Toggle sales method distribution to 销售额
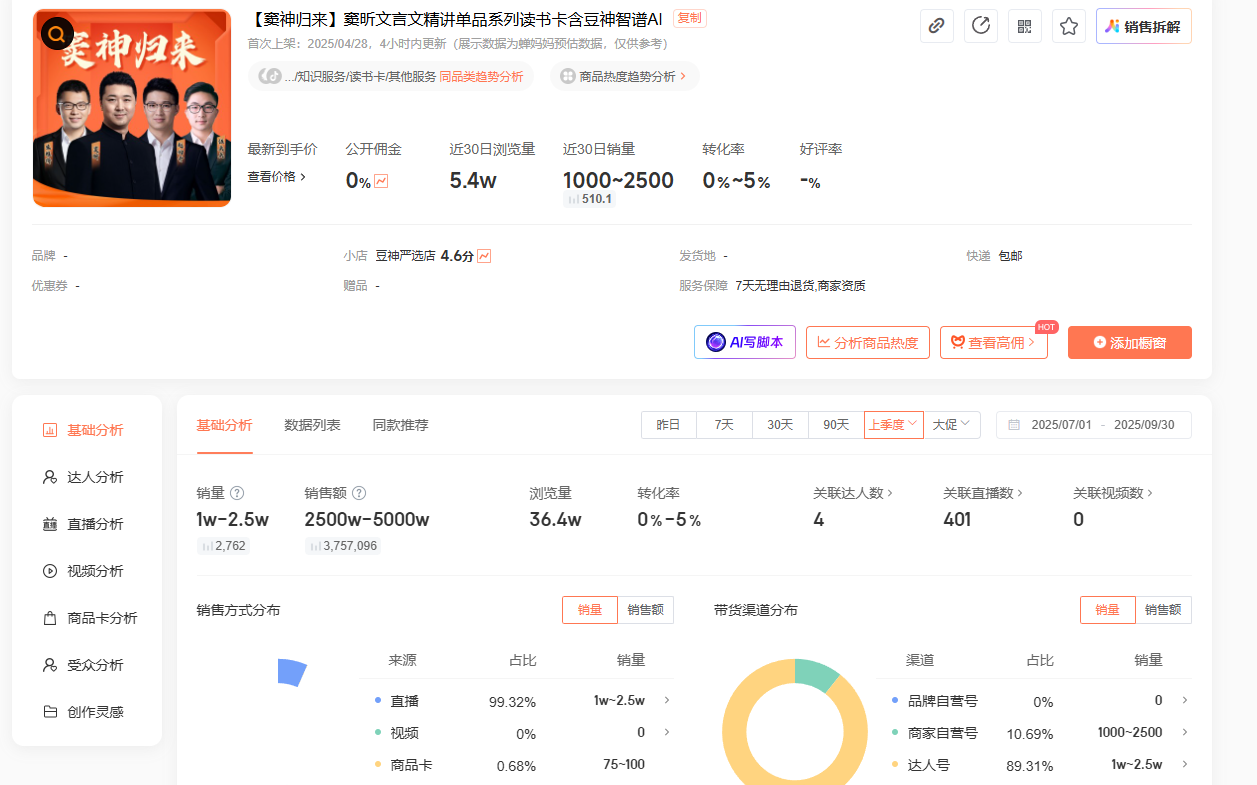The height and width of the screenshot is (785, 1257). coord(645,610)
